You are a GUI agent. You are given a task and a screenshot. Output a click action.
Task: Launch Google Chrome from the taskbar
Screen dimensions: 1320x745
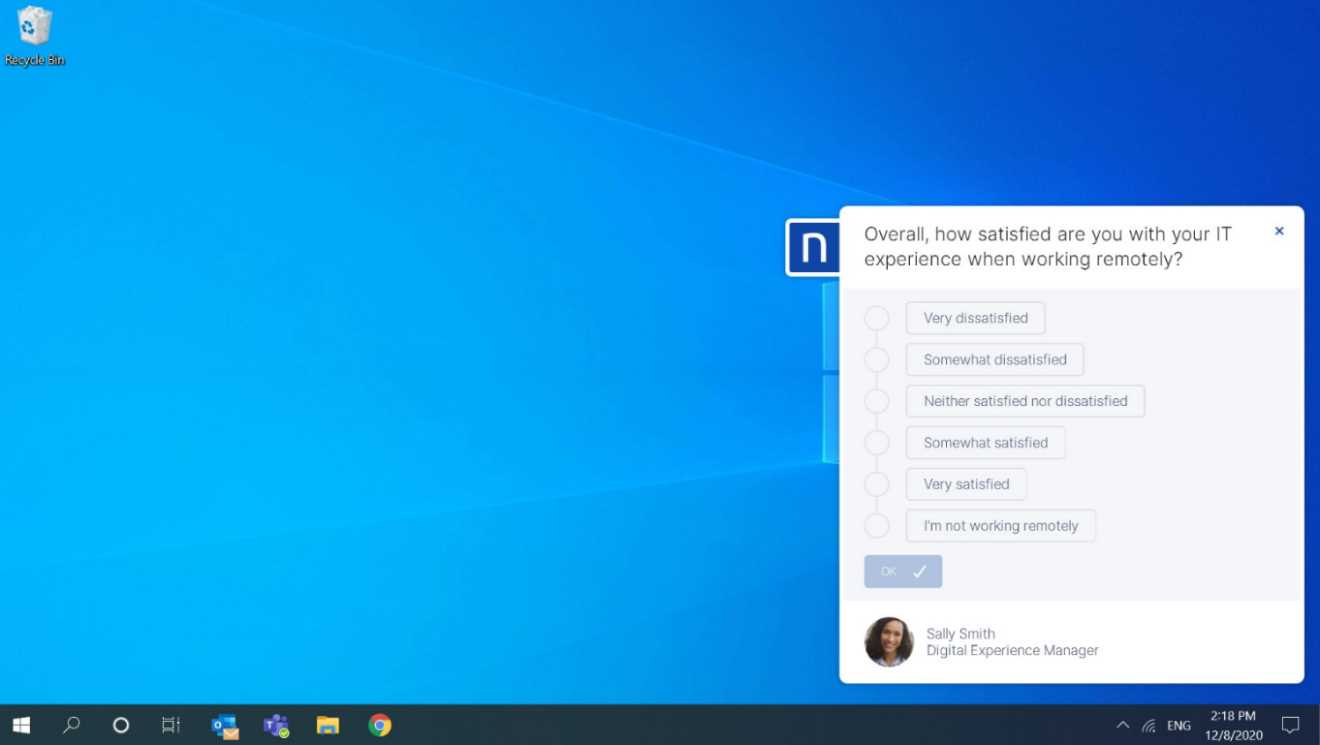coord(380,725)
